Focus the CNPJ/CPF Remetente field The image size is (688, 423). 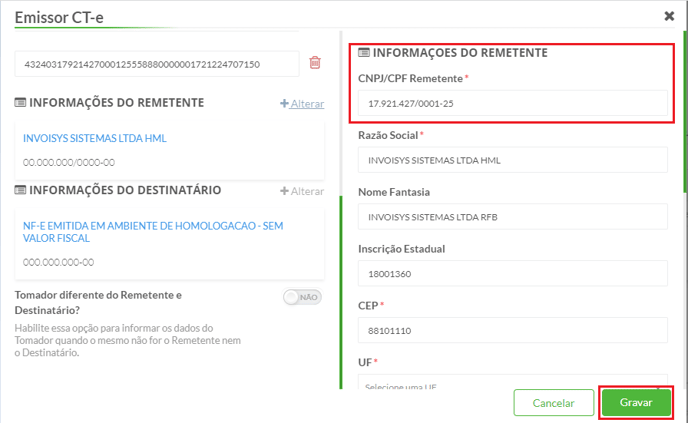512,103
